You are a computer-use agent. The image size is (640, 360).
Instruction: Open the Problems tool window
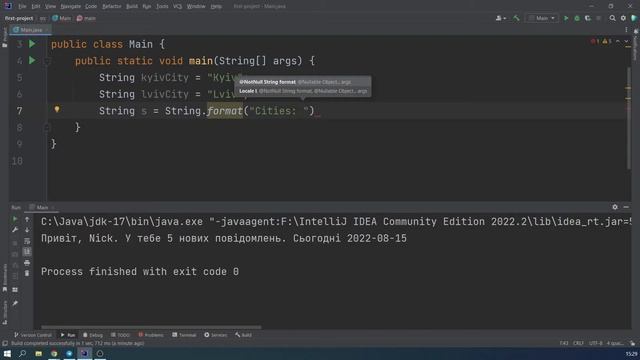tap(151, 335)
